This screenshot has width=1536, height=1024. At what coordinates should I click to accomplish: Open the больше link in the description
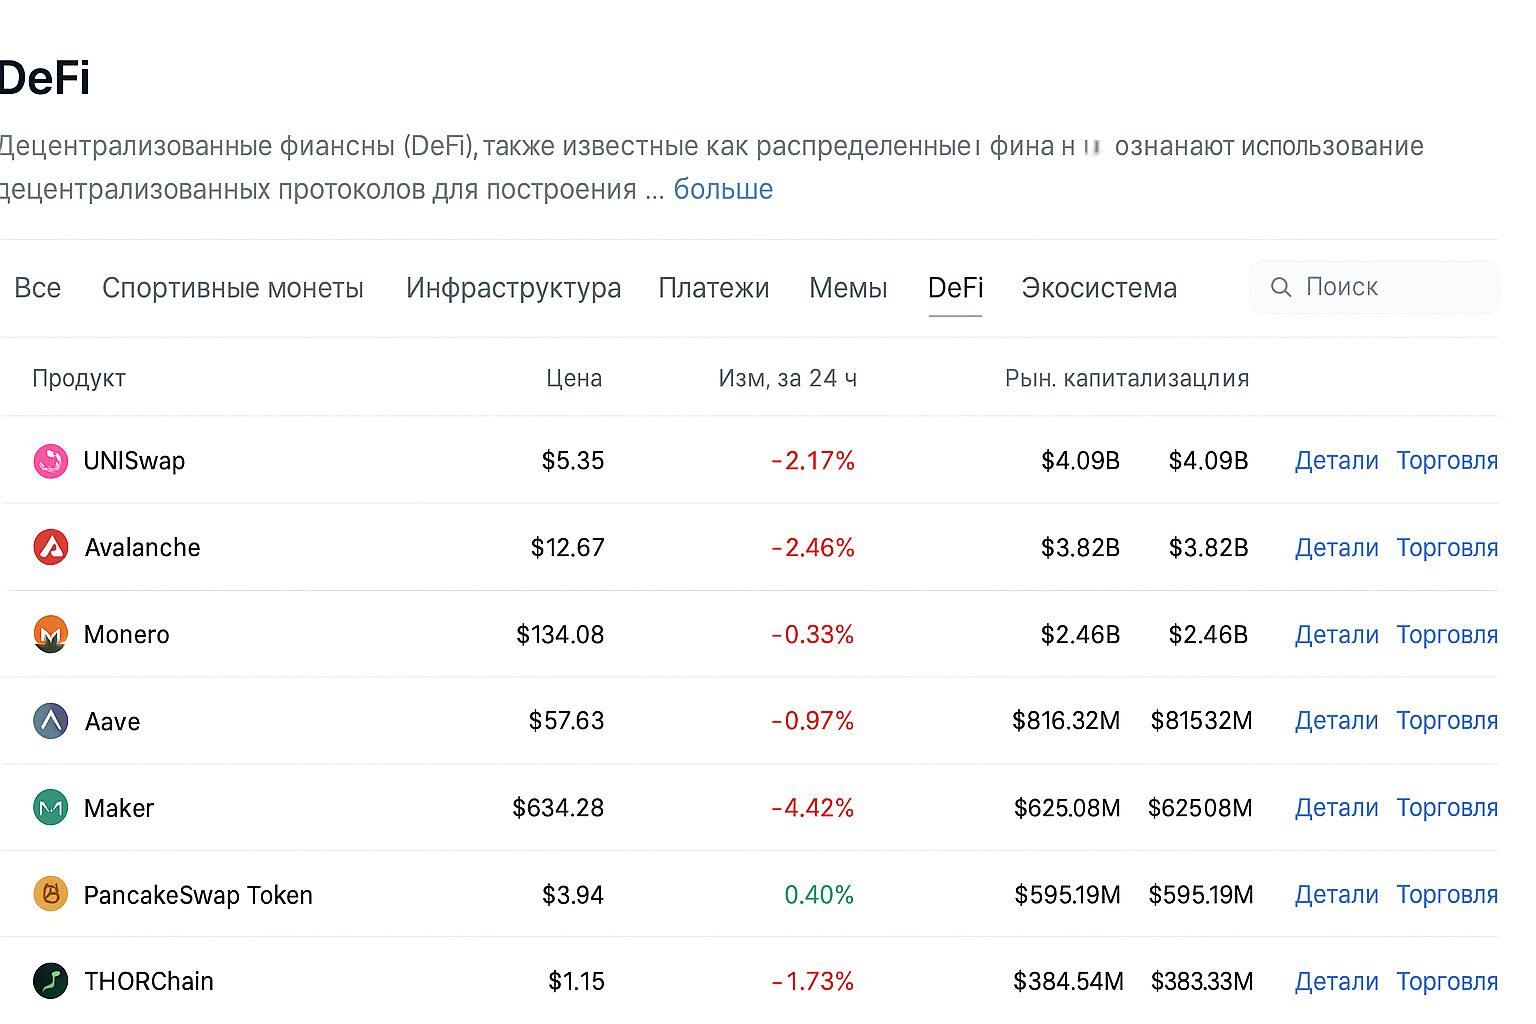pyautogui.click(x=723, y=189)
